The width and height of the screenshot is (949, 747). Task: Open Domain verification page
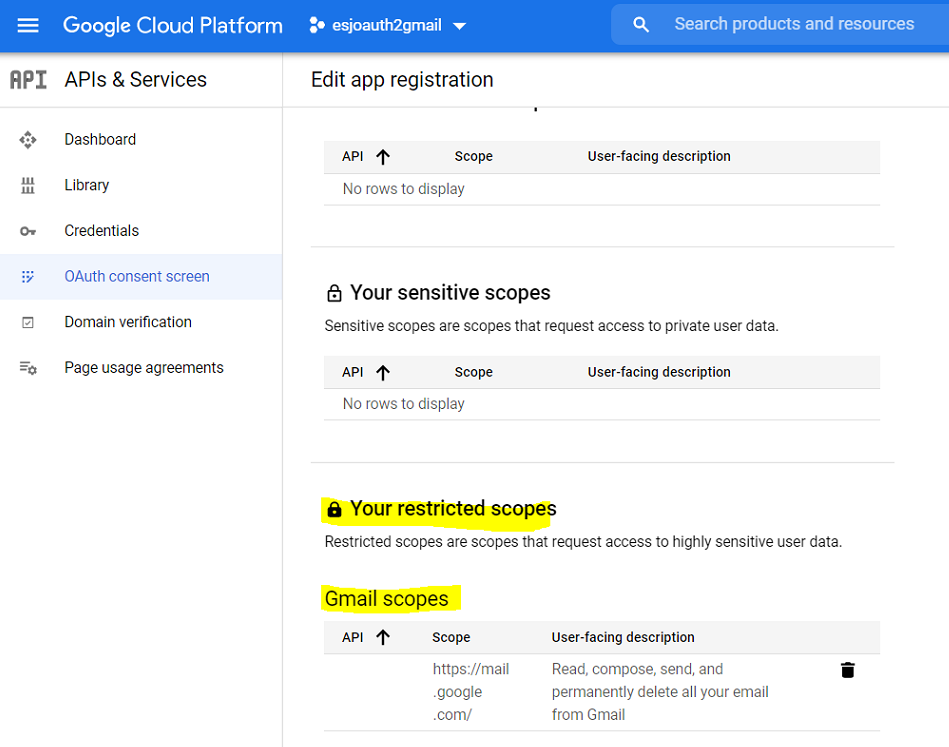coord(128,322)
